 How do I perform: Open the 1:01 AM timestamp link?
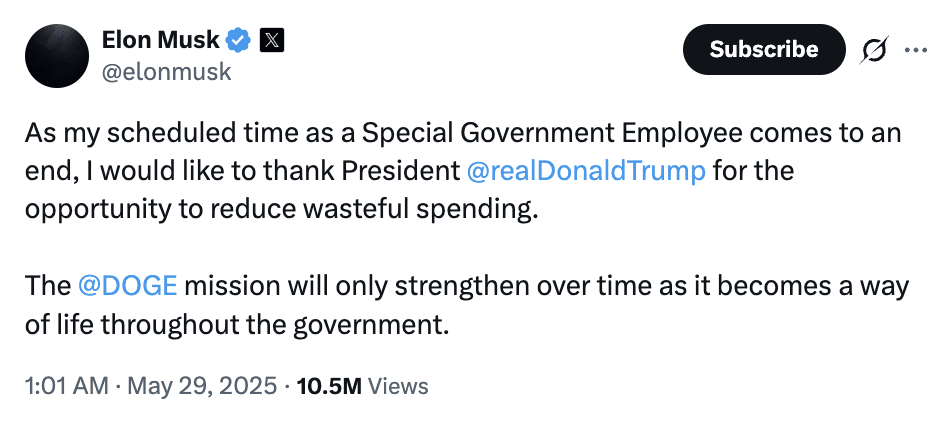67,386
